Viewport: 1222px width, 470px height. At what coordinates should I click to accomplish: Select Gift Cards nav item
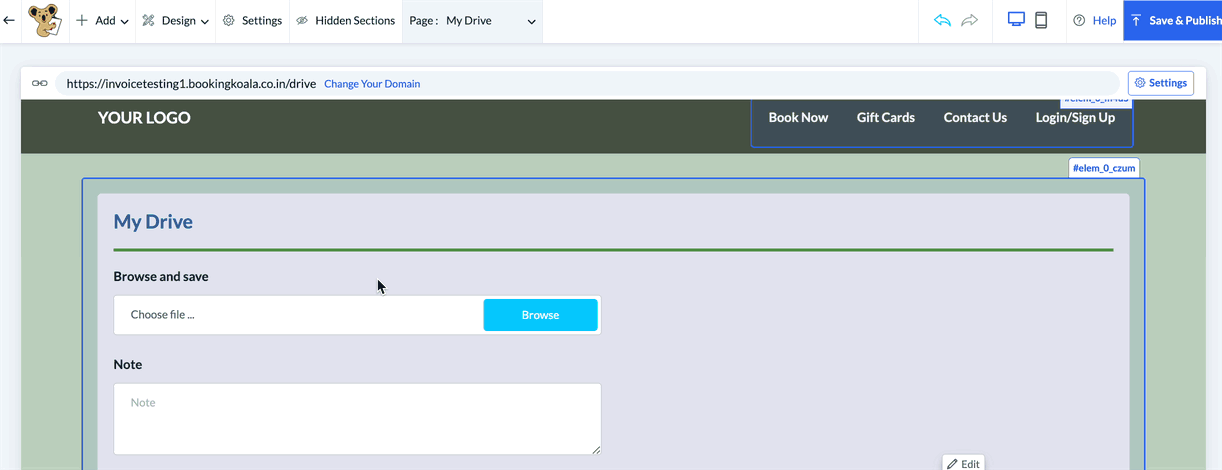coord(886,117)
